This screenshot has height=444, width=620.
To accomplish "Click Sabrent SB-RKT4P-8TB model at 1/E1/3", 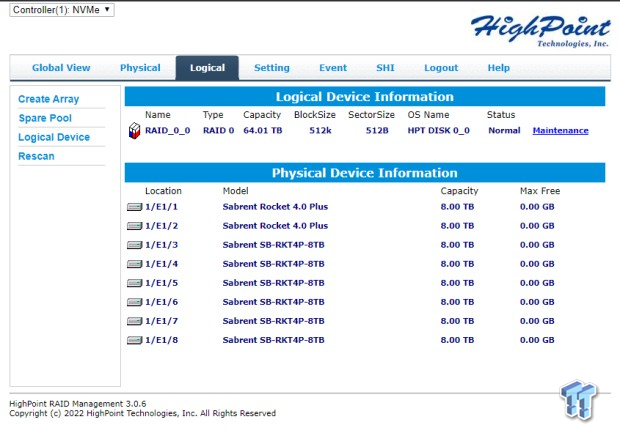I will pyautogui.click(x=274, y=245).
